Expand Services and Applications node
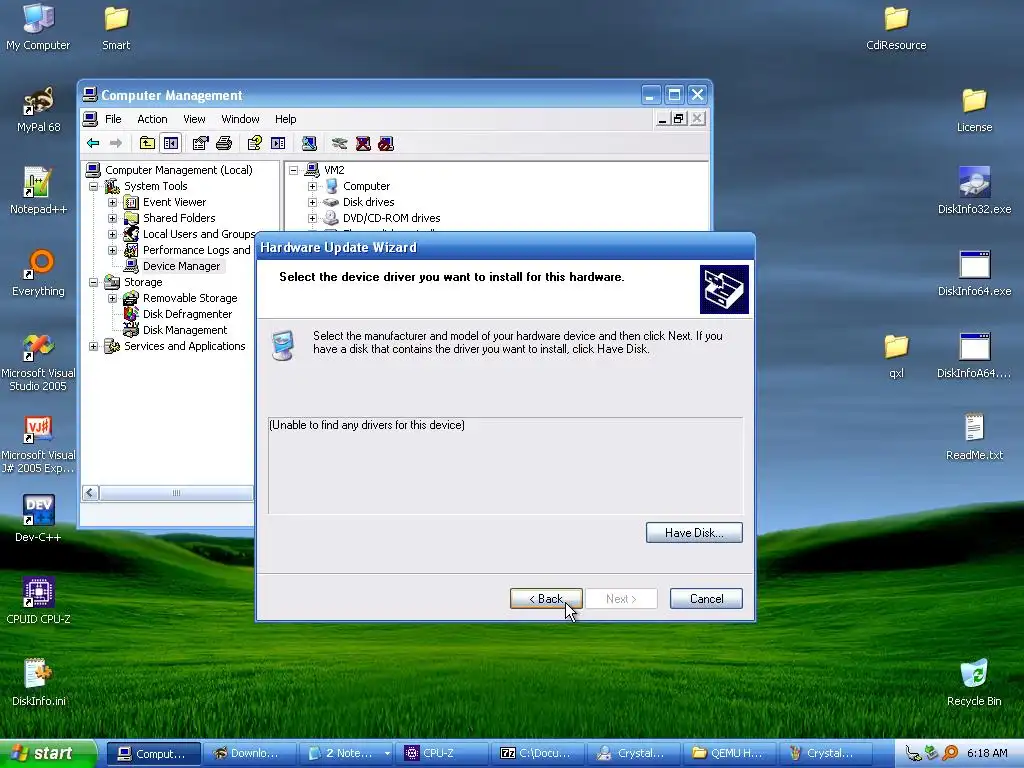Viewport: 1024px width, 768px height. coord(94,346)
